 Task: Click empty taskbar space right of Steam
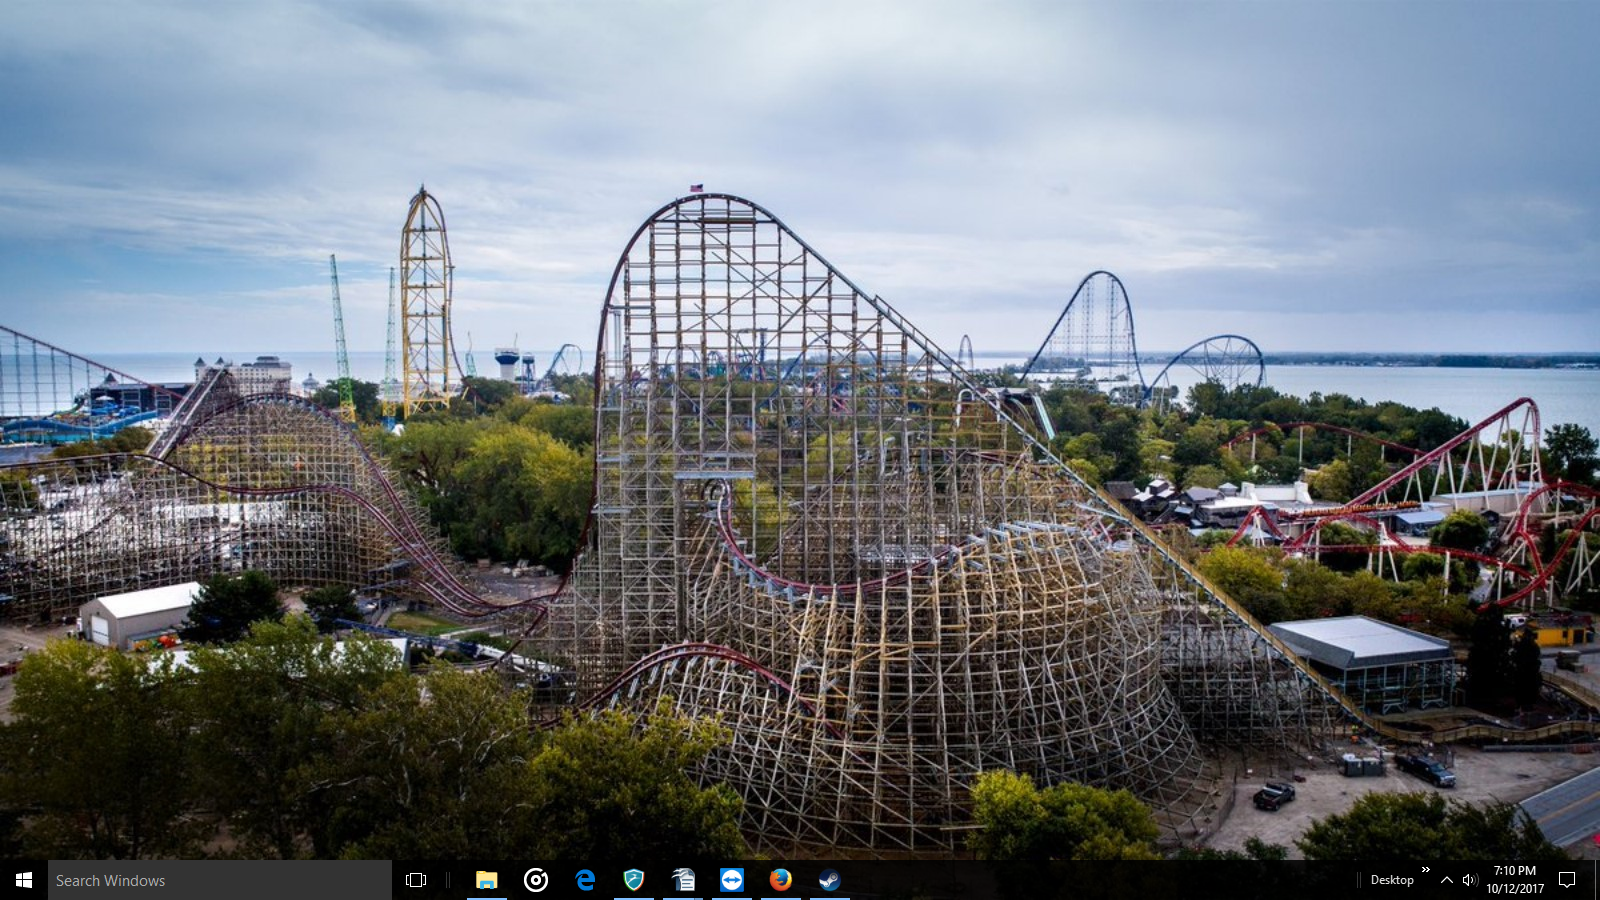(1100, 880)
